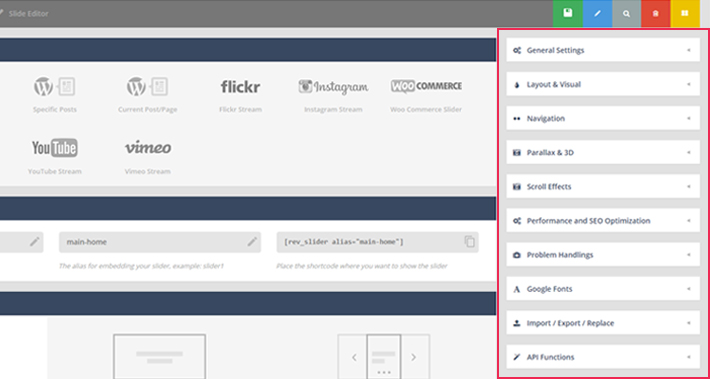Expand Import / Export / Replace arrow

(x=689, y=323)
